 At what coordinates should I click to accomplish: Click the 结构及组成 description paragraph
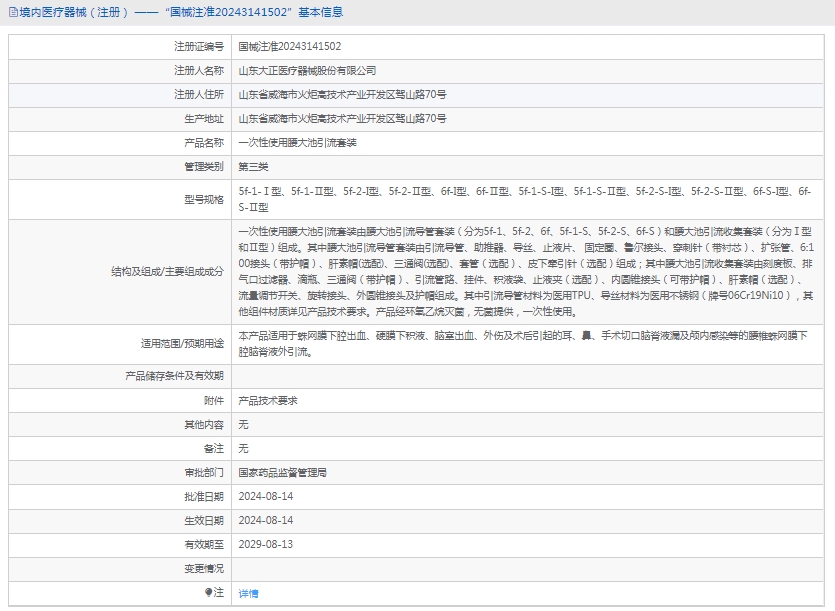(524, 270)
